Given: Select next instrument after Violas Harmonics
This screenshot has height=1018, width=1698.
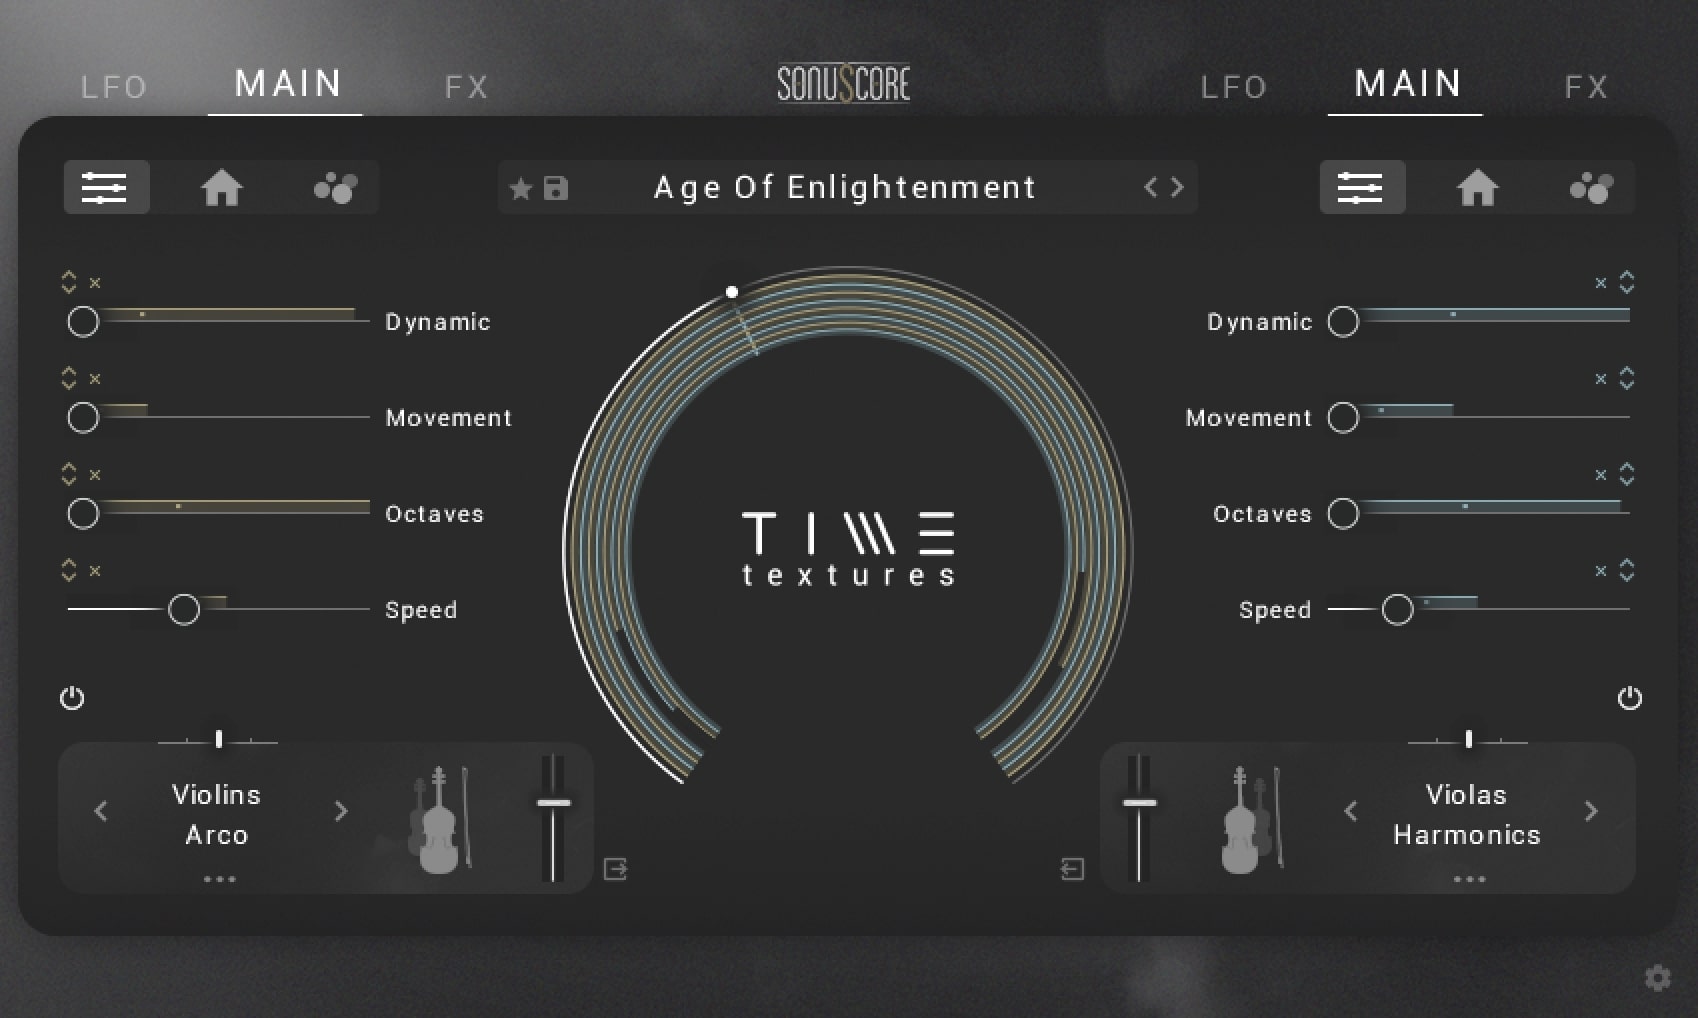Looking at the screenshot, I should pos(1591,811).
